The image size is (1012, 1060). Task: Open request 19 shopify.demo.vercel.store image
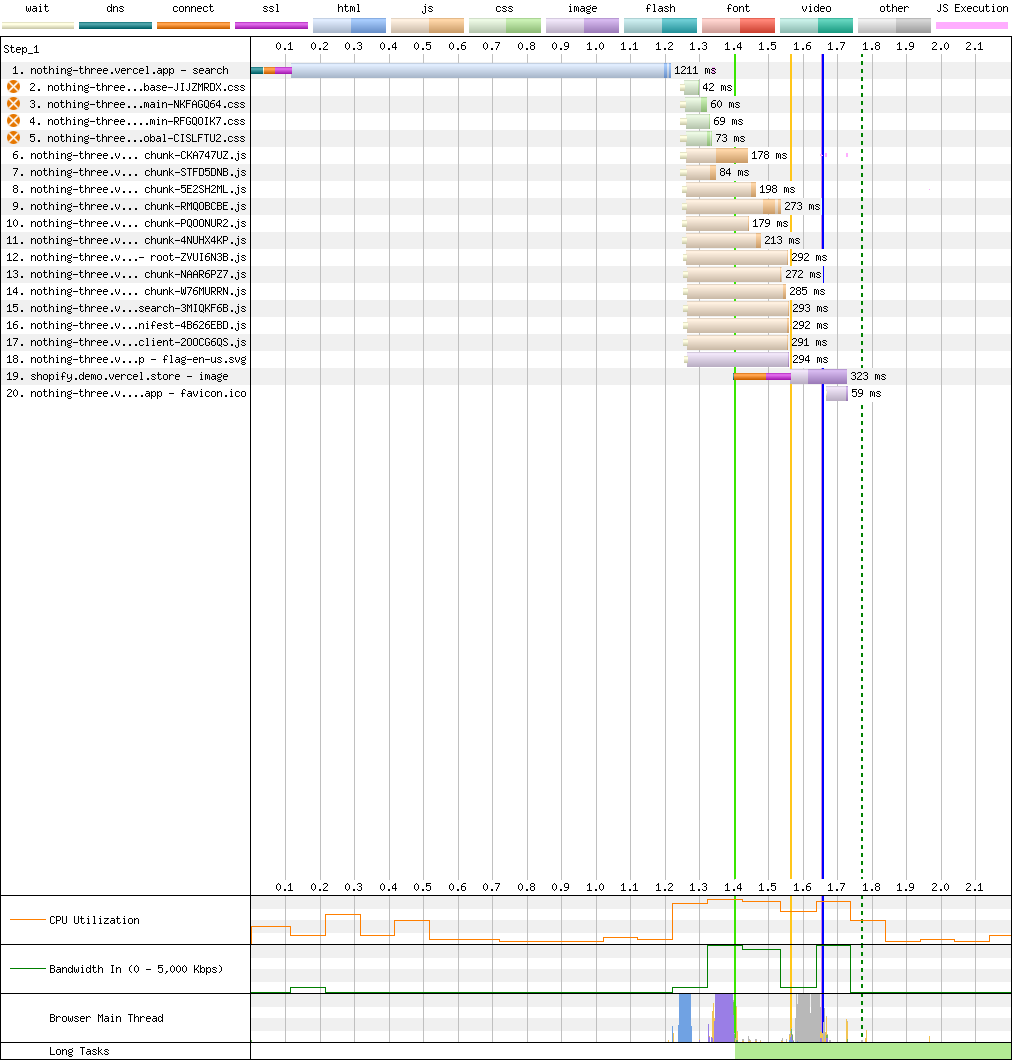tap(129, 377)
